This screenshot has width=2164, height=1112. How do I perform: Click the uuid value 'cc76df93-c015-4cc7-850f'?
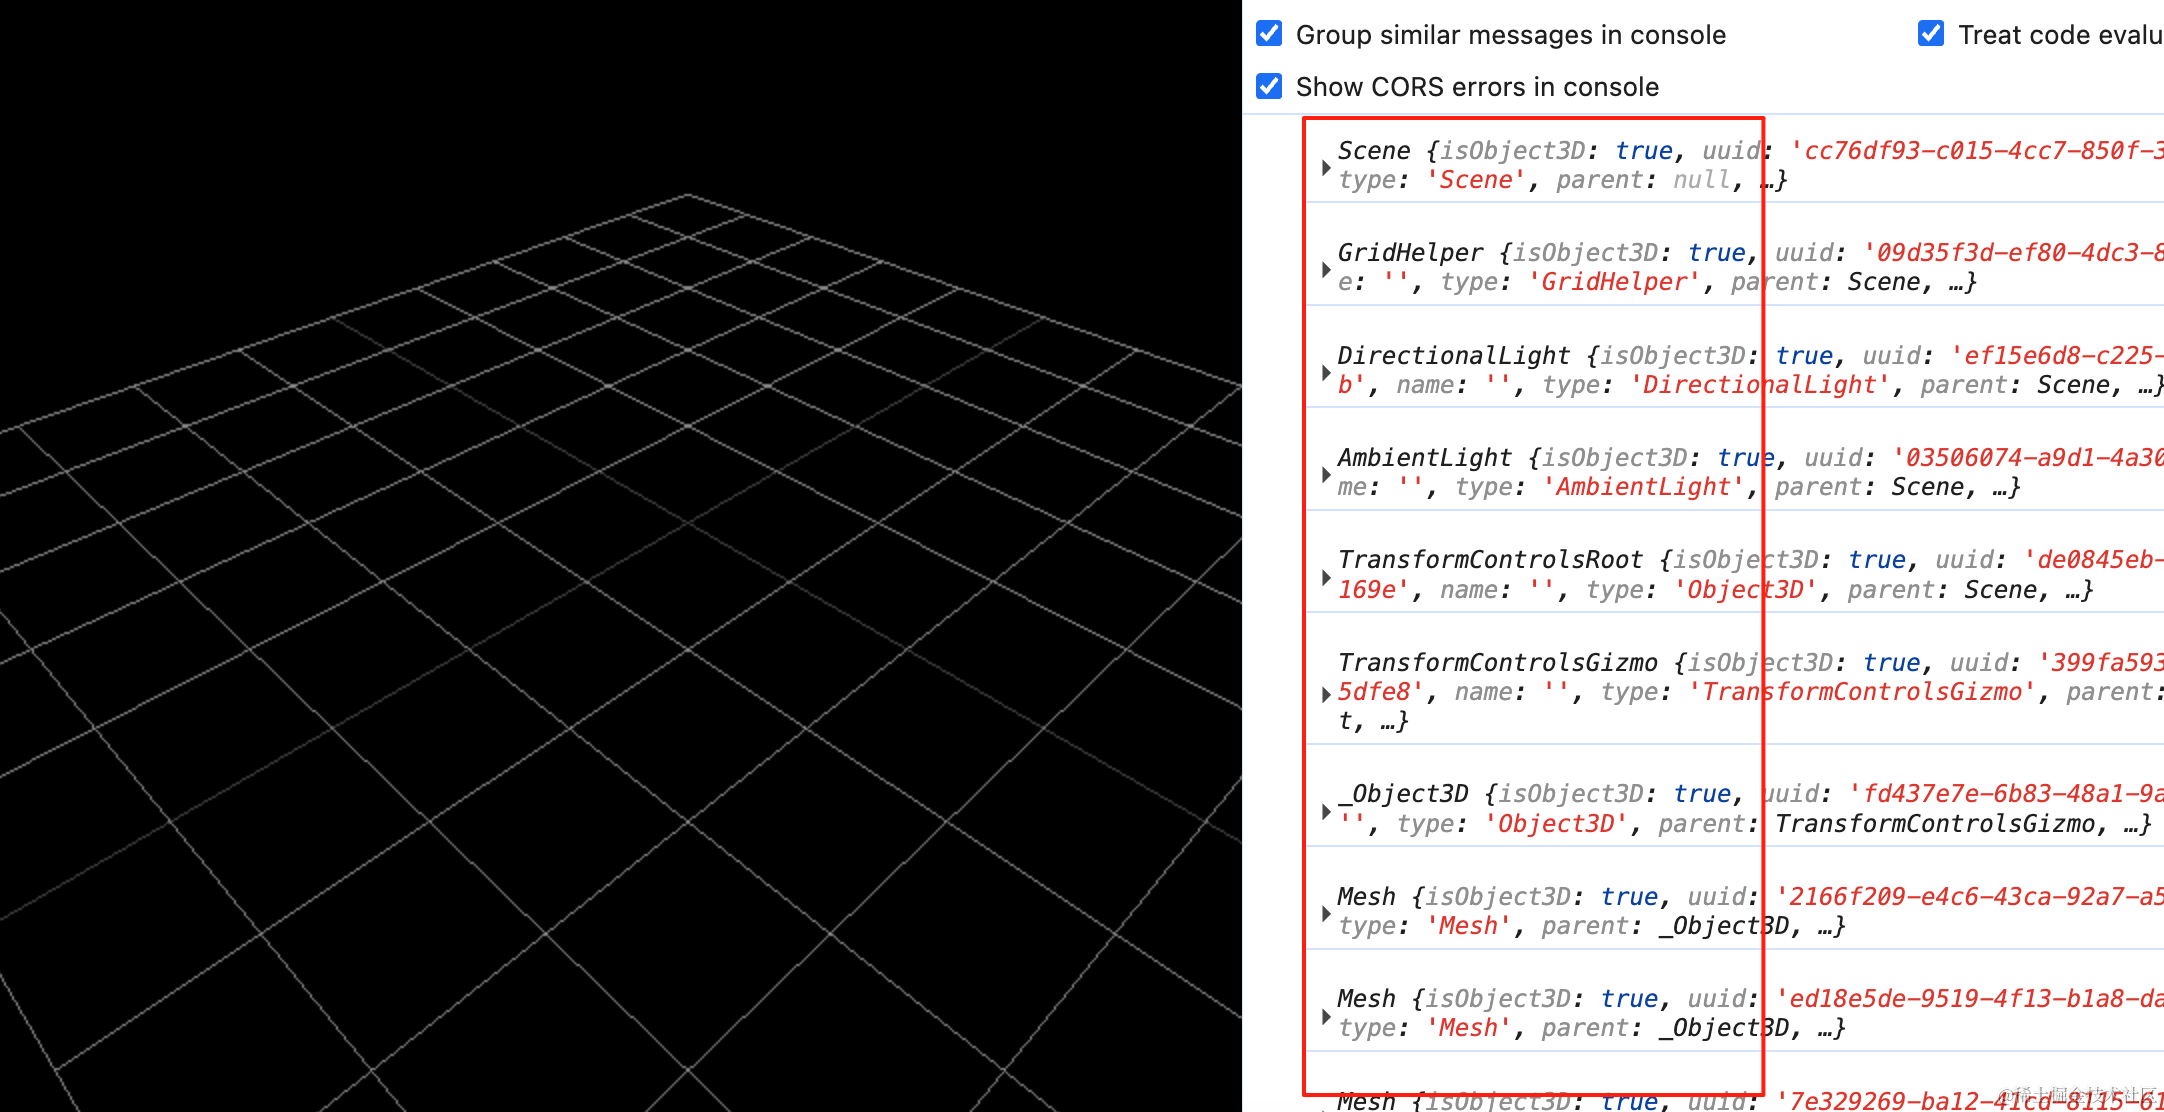(1976, 151)
